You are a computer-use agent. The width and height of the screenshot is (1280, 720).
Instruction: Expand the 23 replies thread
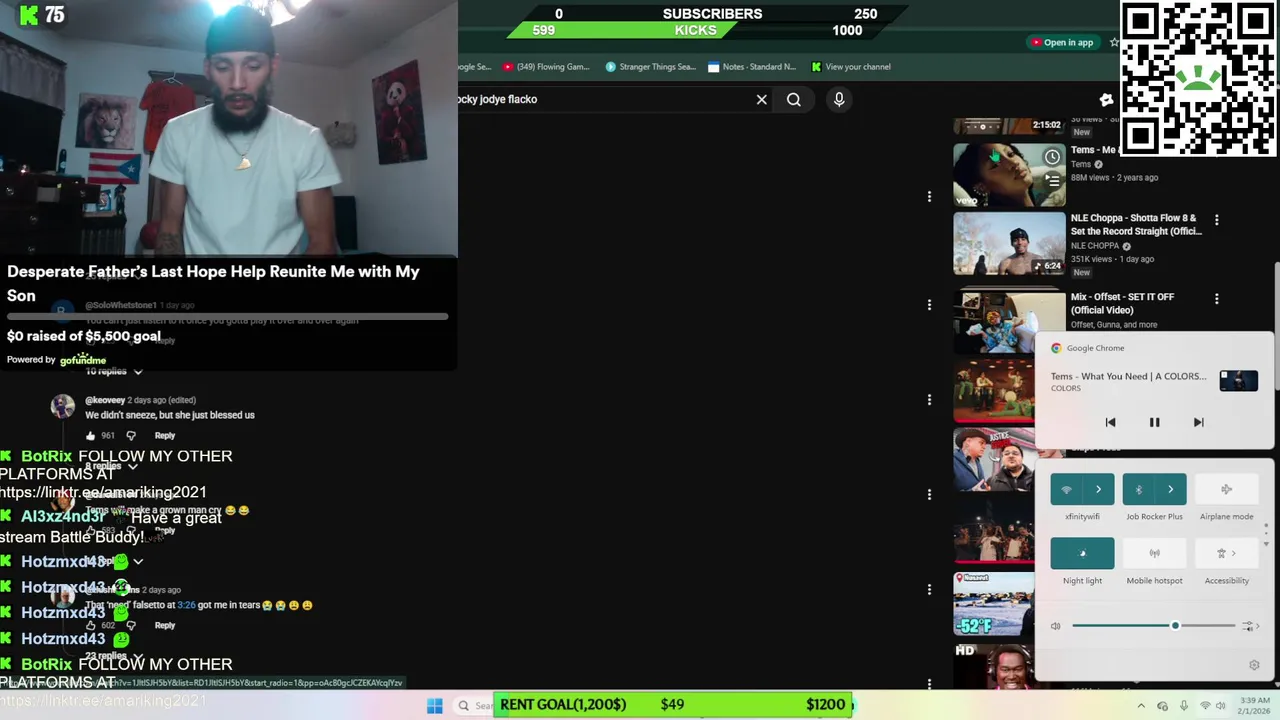click(x=113, y=656)
